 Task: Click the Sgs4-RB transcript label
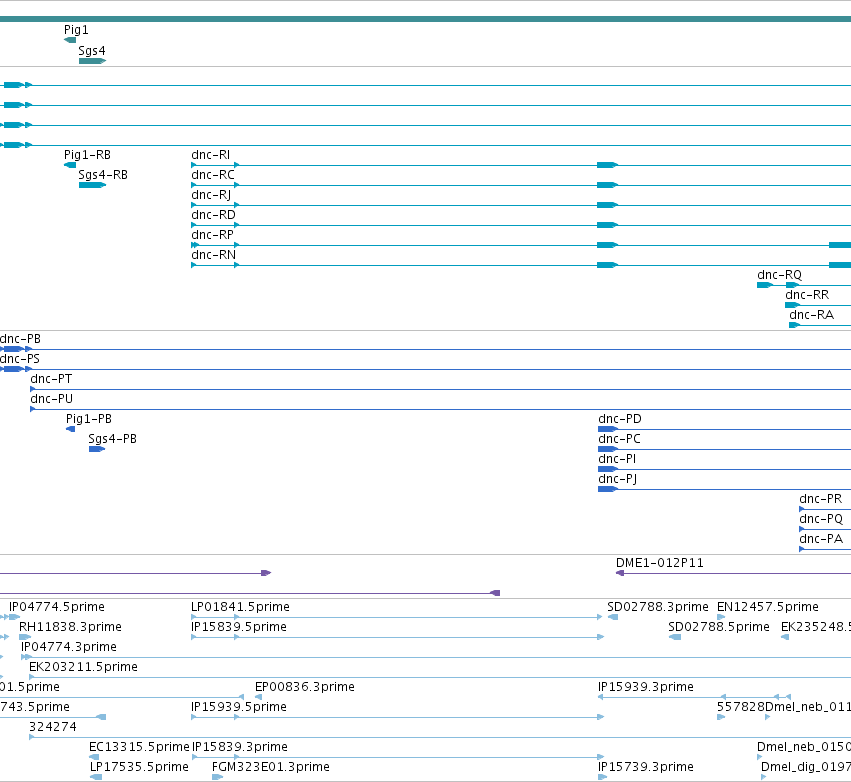pos(103,175)
